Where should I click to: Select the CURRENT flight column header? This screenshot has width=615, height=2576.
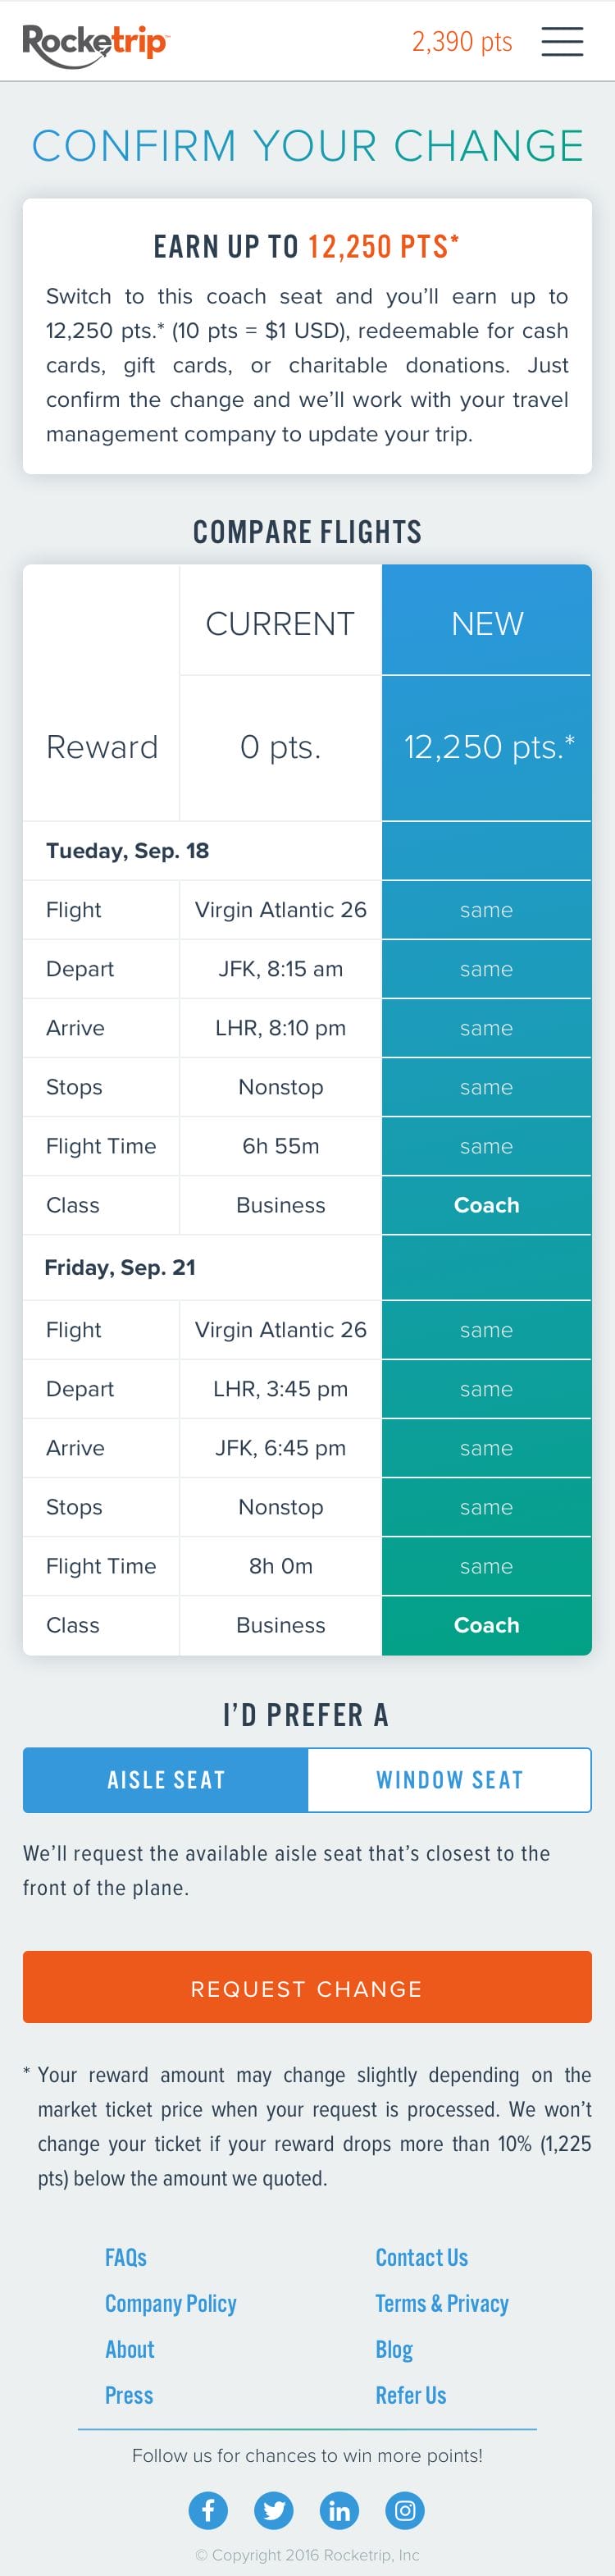tap(280, 623)
